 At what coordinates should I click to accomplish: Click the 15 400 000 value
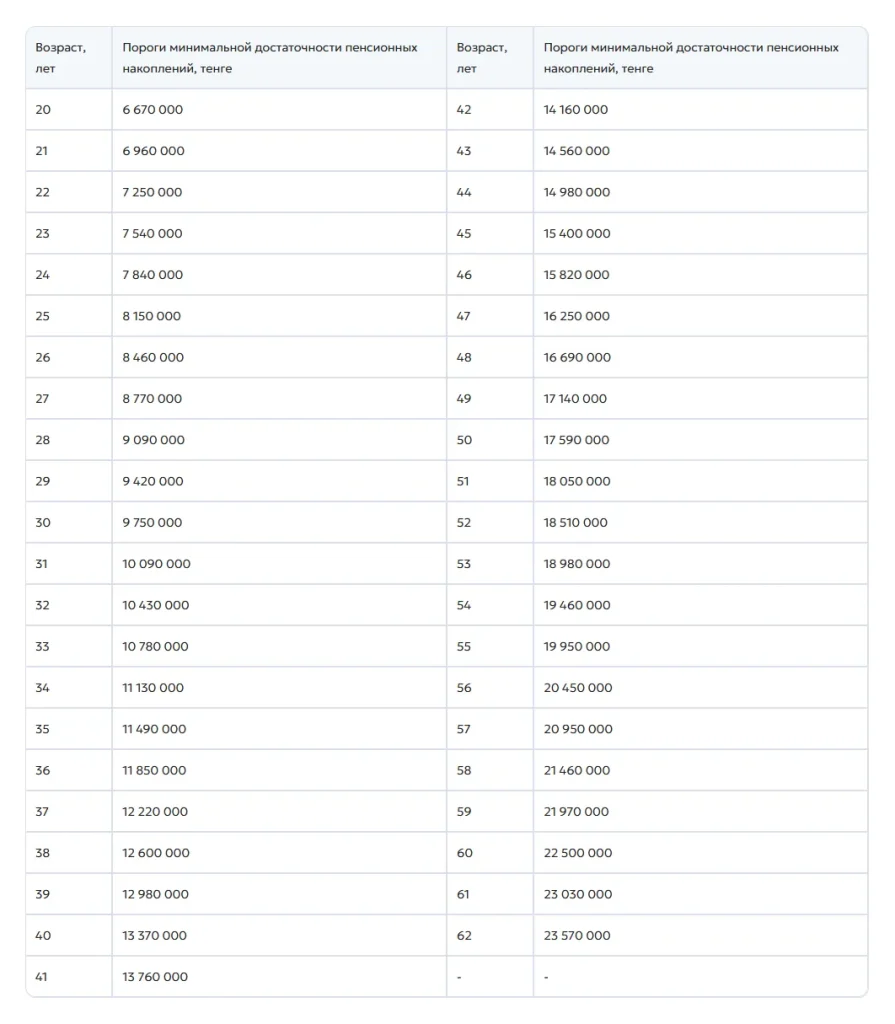tap(700, 234)
